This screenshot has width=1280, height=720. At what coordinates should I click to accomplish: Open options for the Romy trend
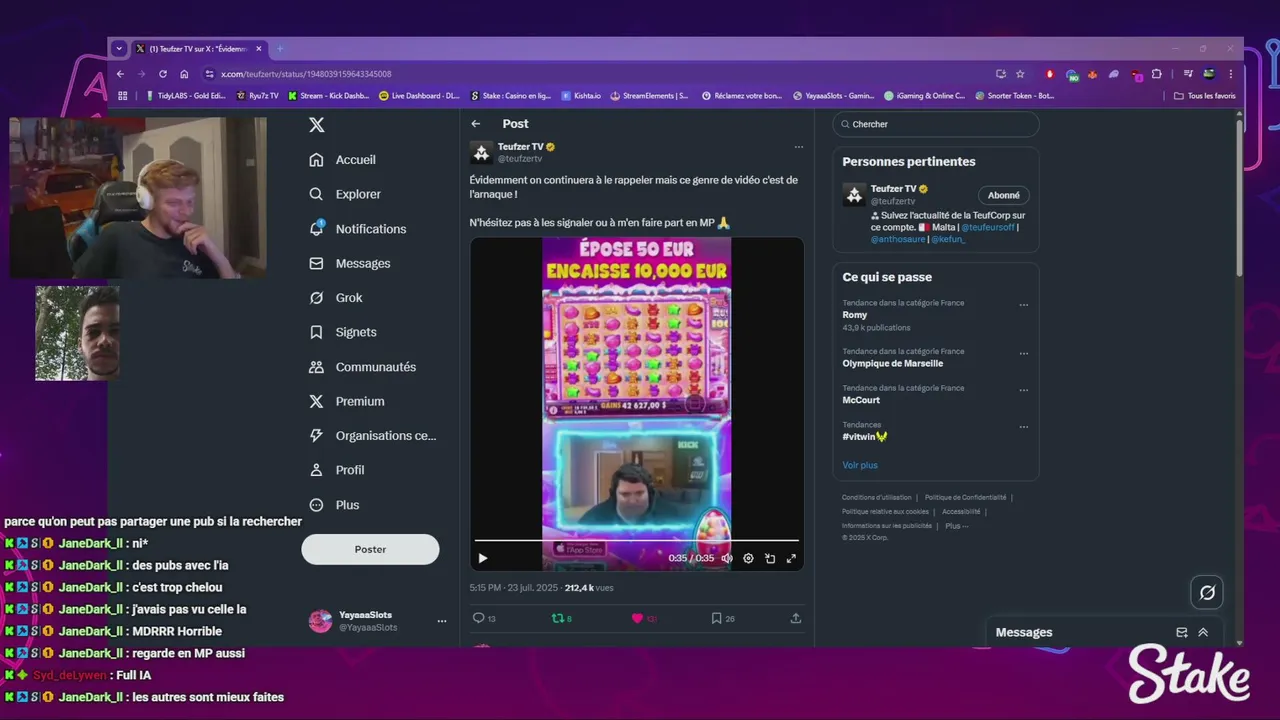pyautogui.click(x=1023, y=305)
